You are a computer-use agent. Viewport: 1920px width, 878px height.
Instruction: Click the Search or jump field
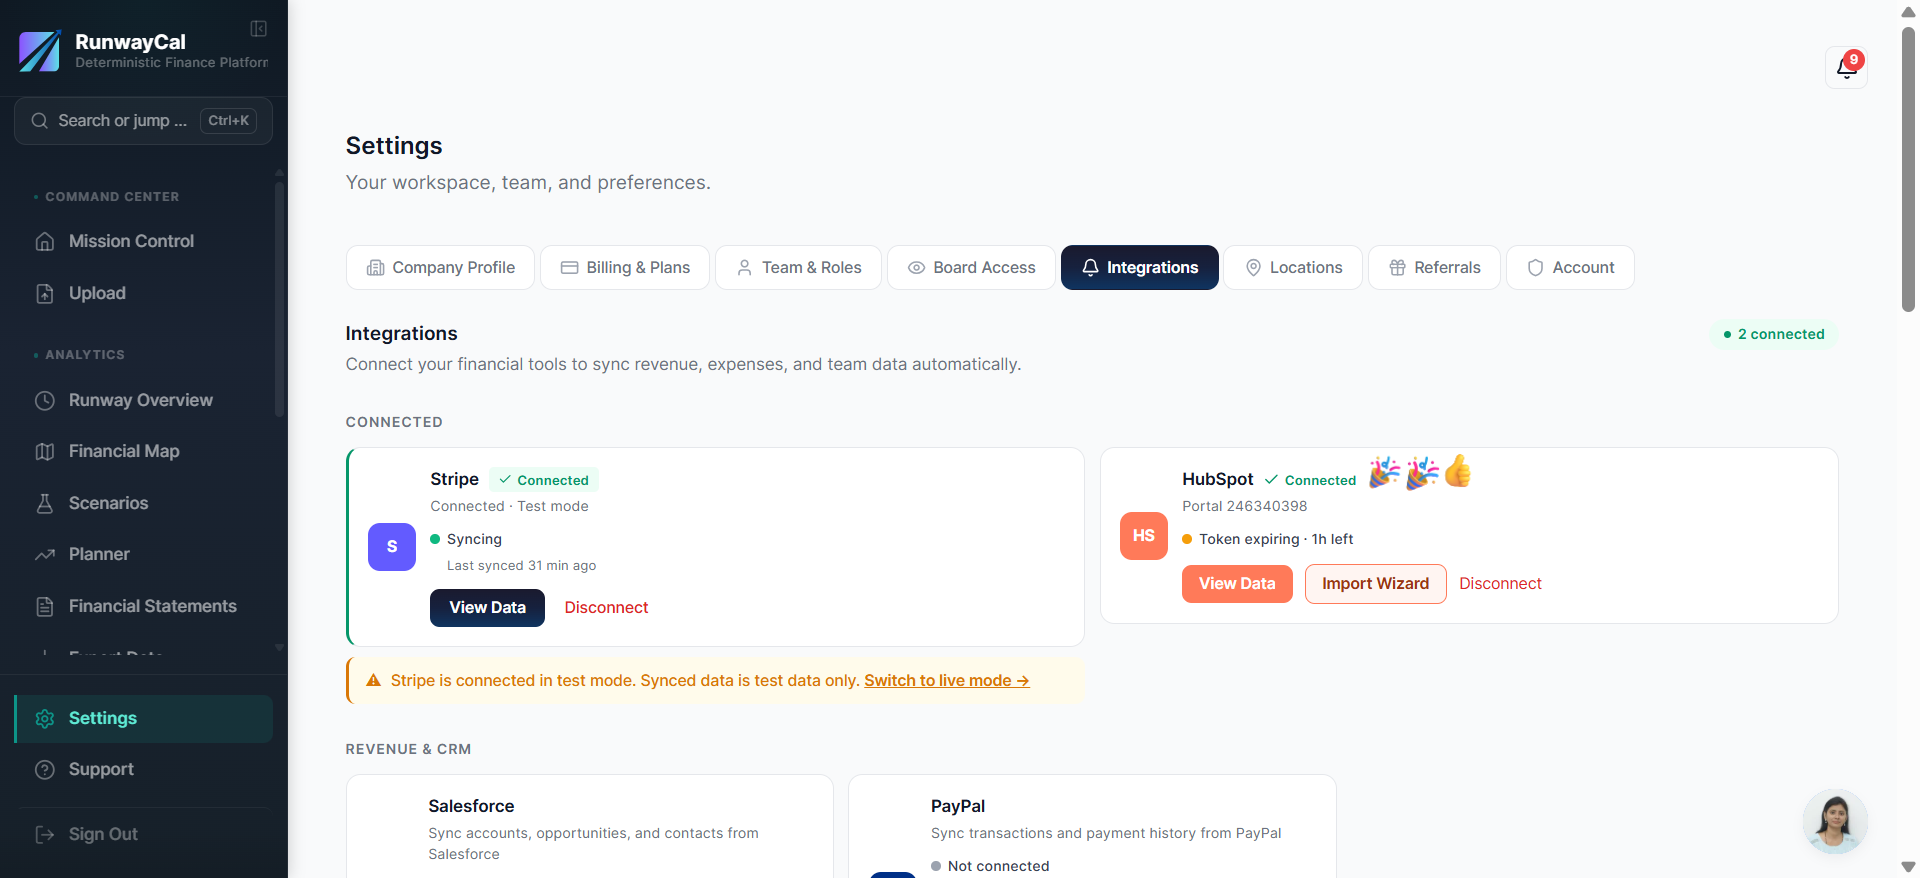143,121
